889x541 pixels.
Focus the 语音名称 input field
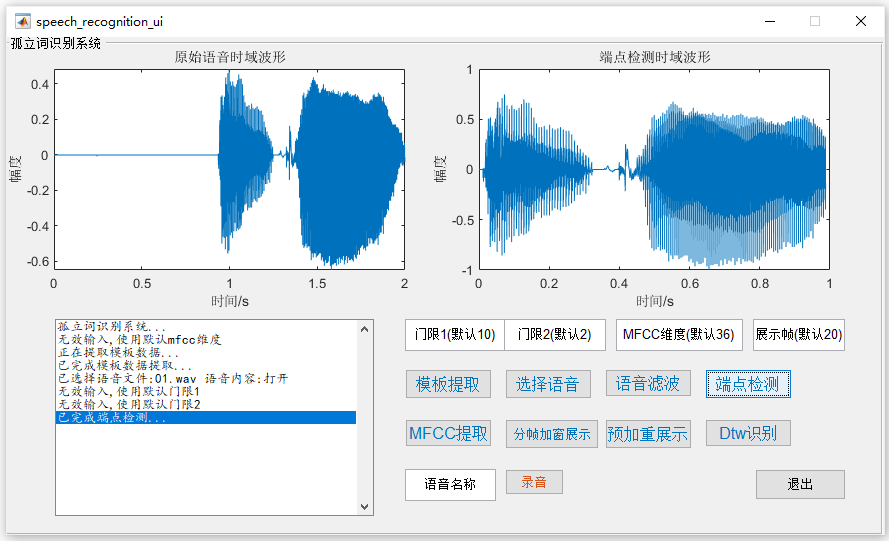click(450, 484)
